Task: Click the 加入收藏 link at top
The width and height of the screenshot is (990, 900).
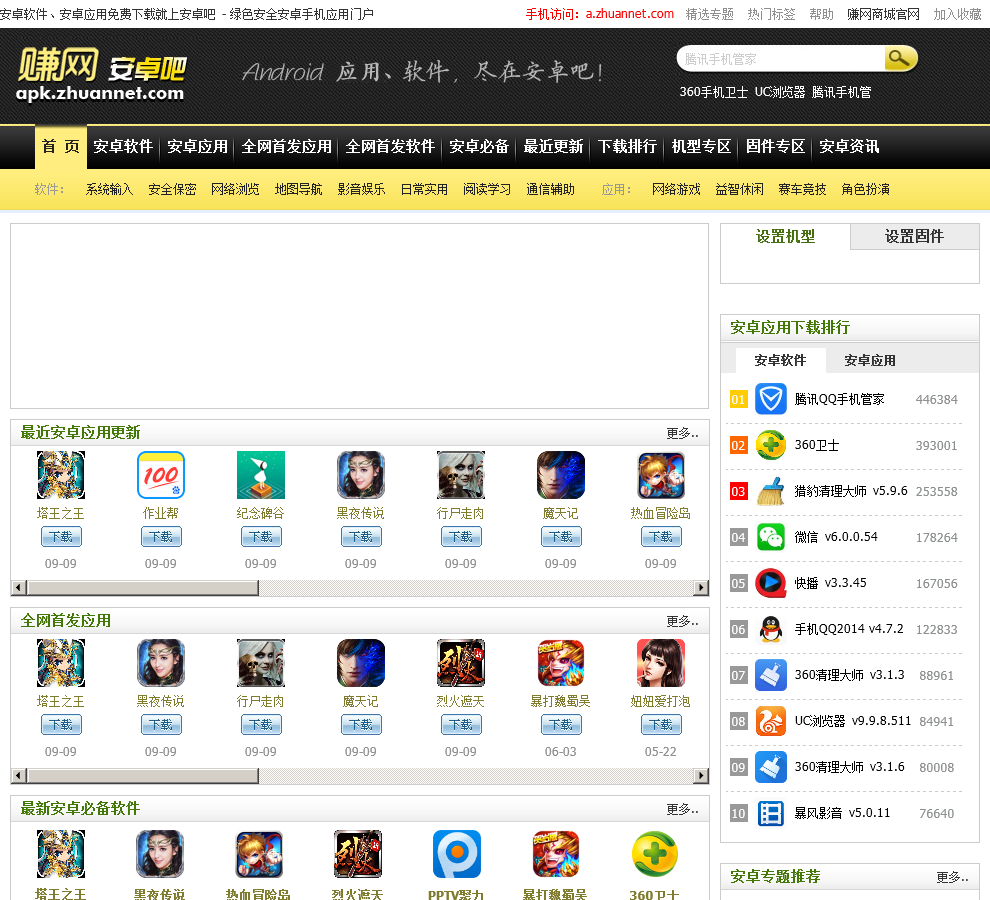Action: click(957, 14)
